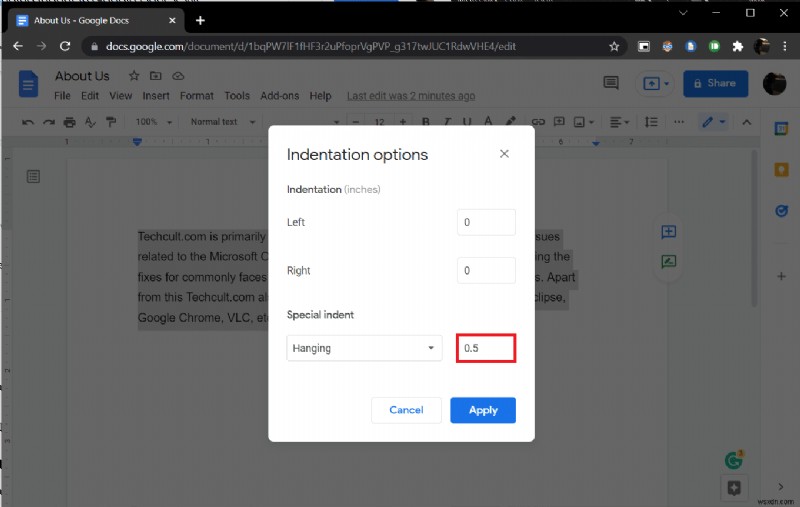Open the Normal text style dropdown
The width and height of the screenshot is (800, 507).
click(x=222, y=122)
